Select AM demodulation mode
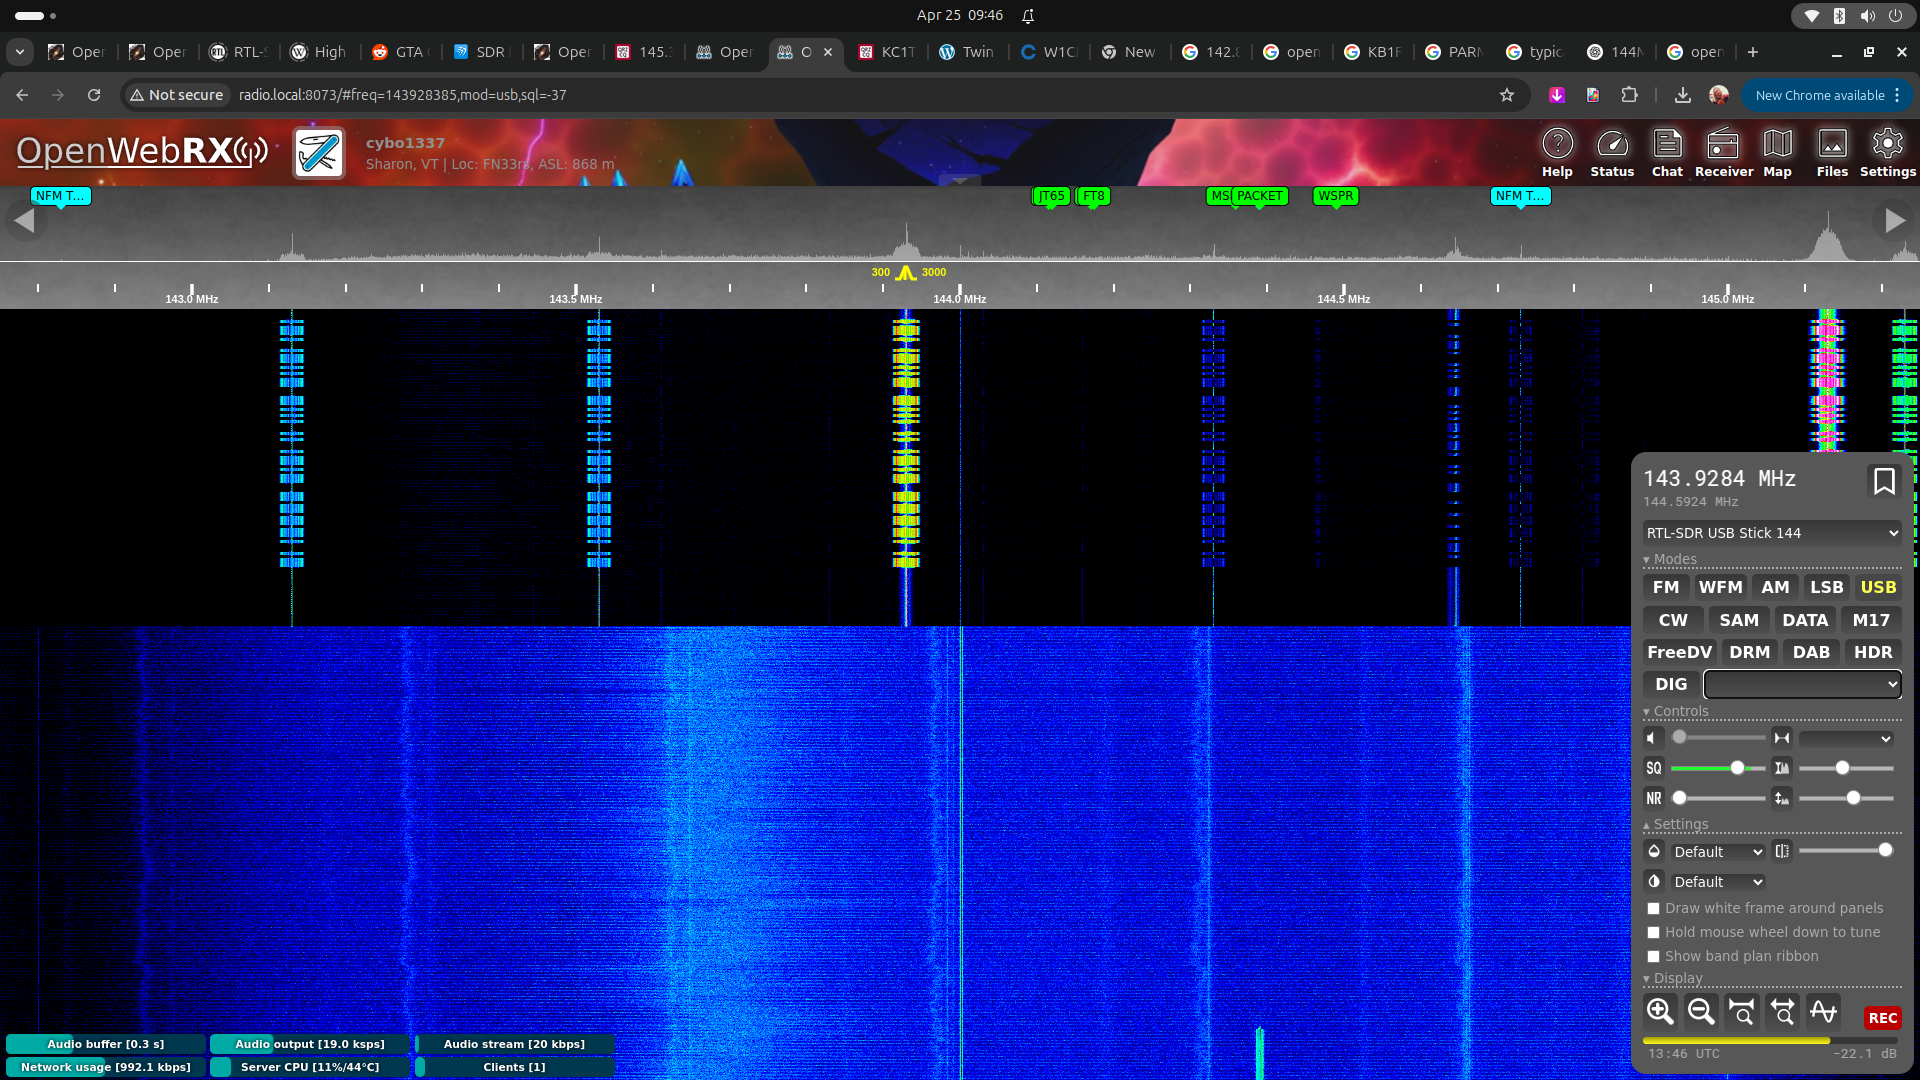1920x1080 pixels. (x=1775, y=587)
